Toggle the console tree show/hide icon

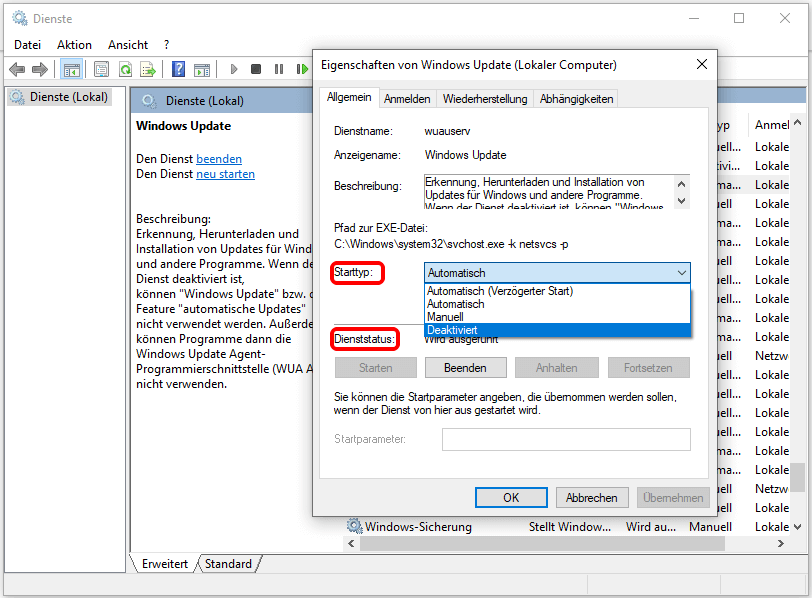(x=71, y=69)
